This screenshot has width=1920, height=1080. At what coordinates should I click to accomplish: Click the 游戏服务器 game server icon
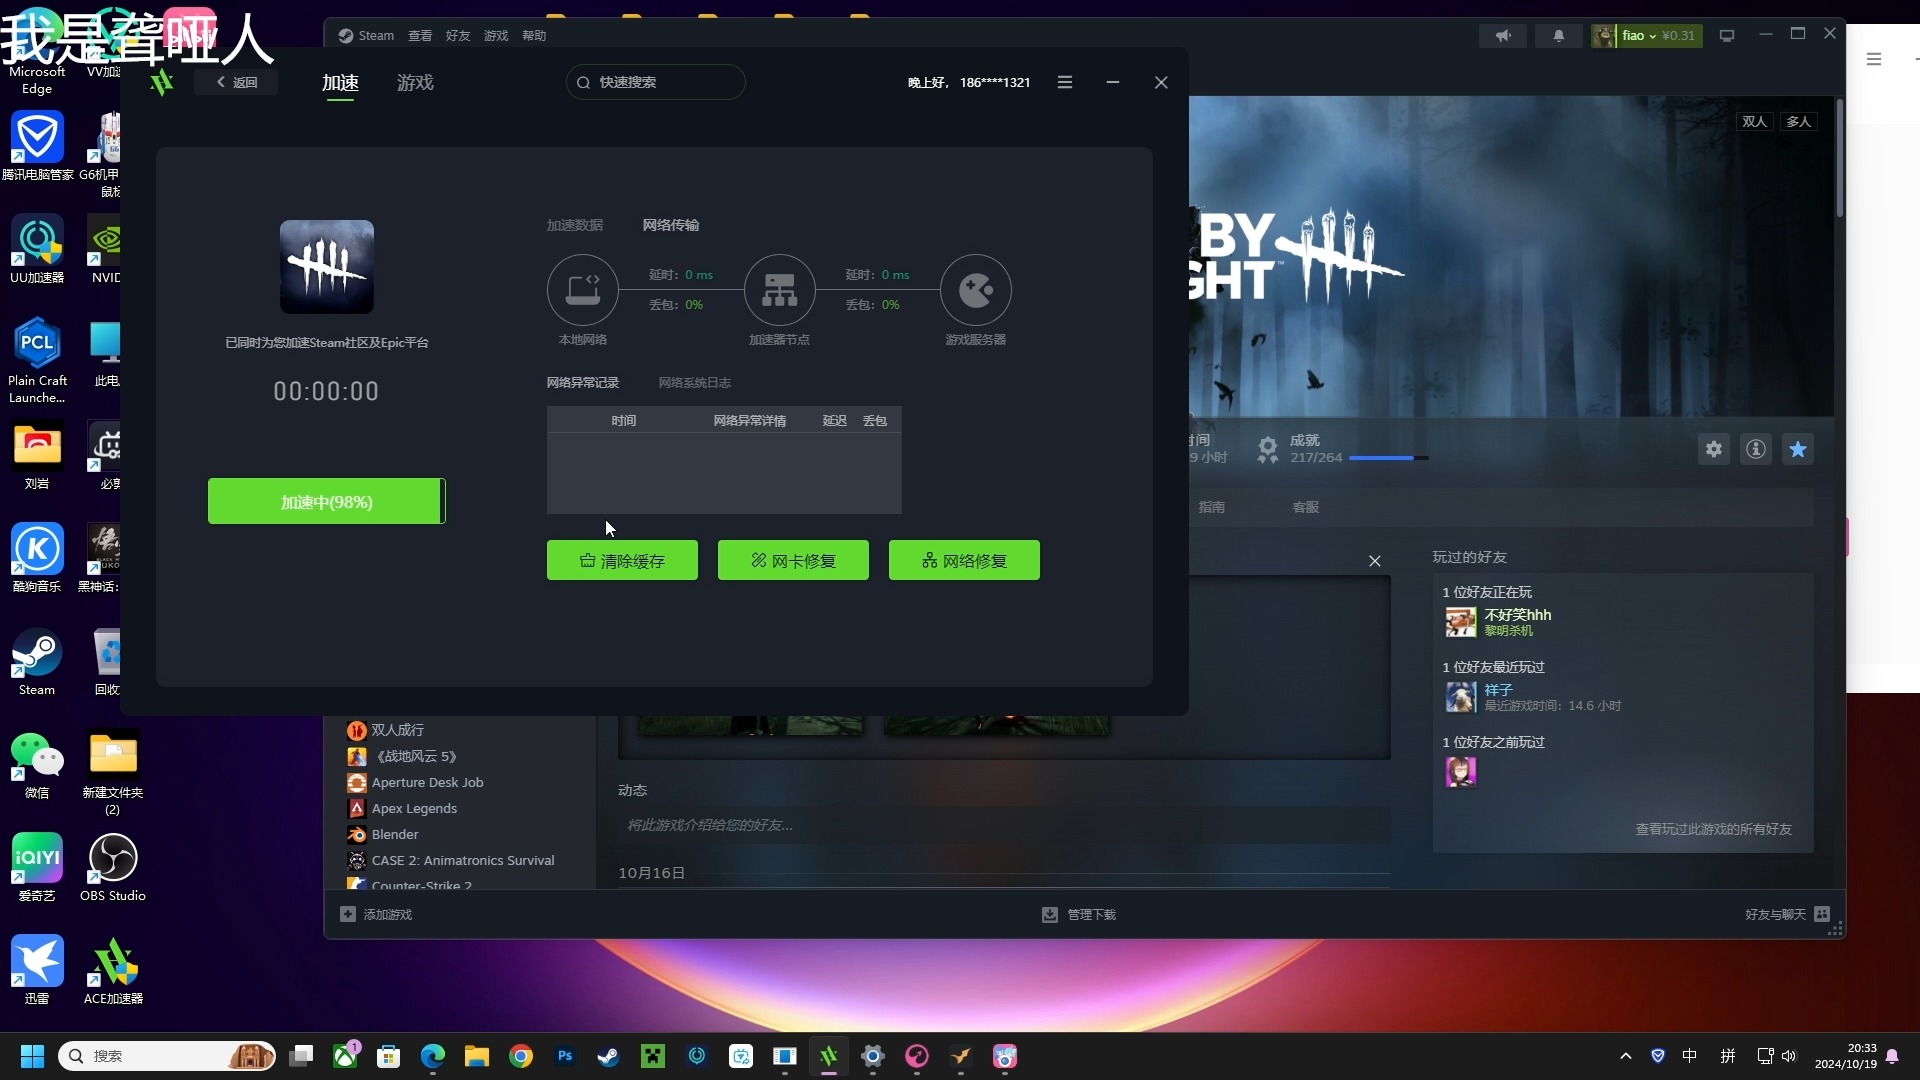[975, 289]
